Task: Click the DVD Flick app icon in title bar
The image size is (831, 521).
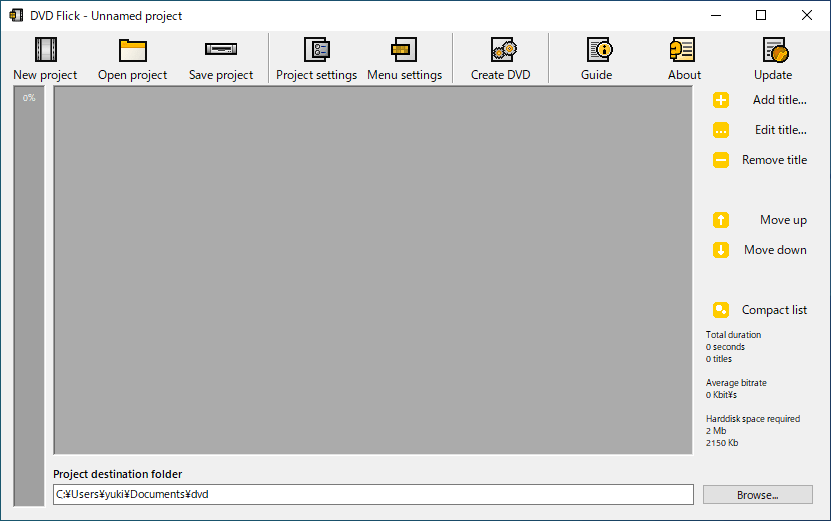Action: coord(16,15)
